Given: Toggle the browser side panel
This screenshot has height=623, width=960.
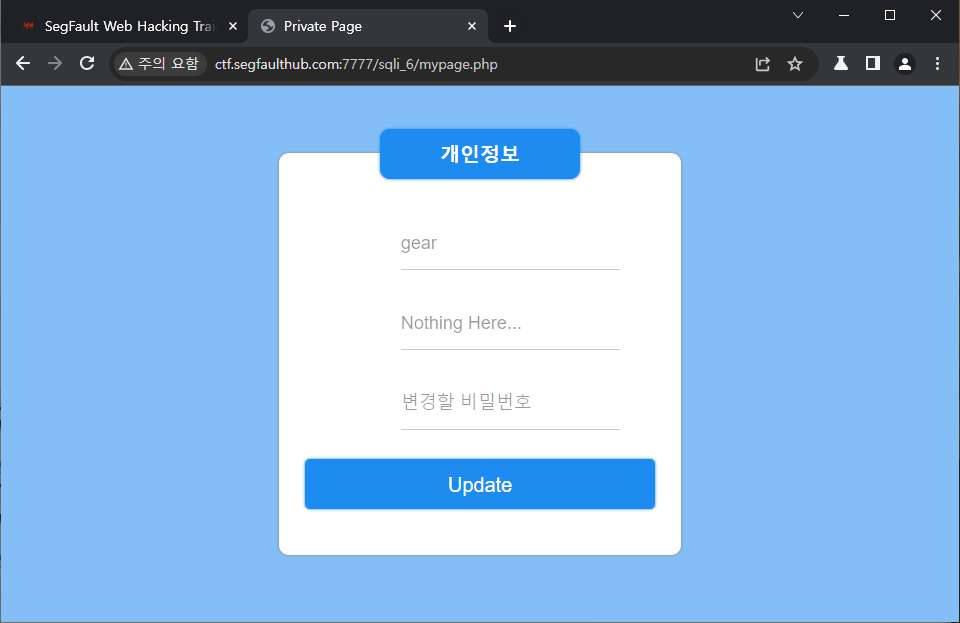Looking at the screenshot, I should [x=873, y=64].
